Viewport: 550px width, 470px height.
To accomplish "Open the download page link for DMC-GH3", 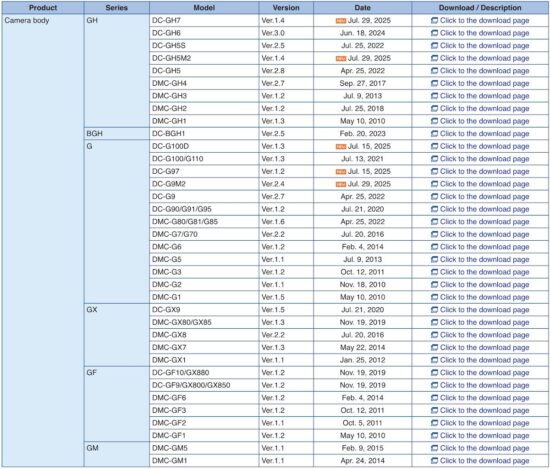I will pos(484,96).
